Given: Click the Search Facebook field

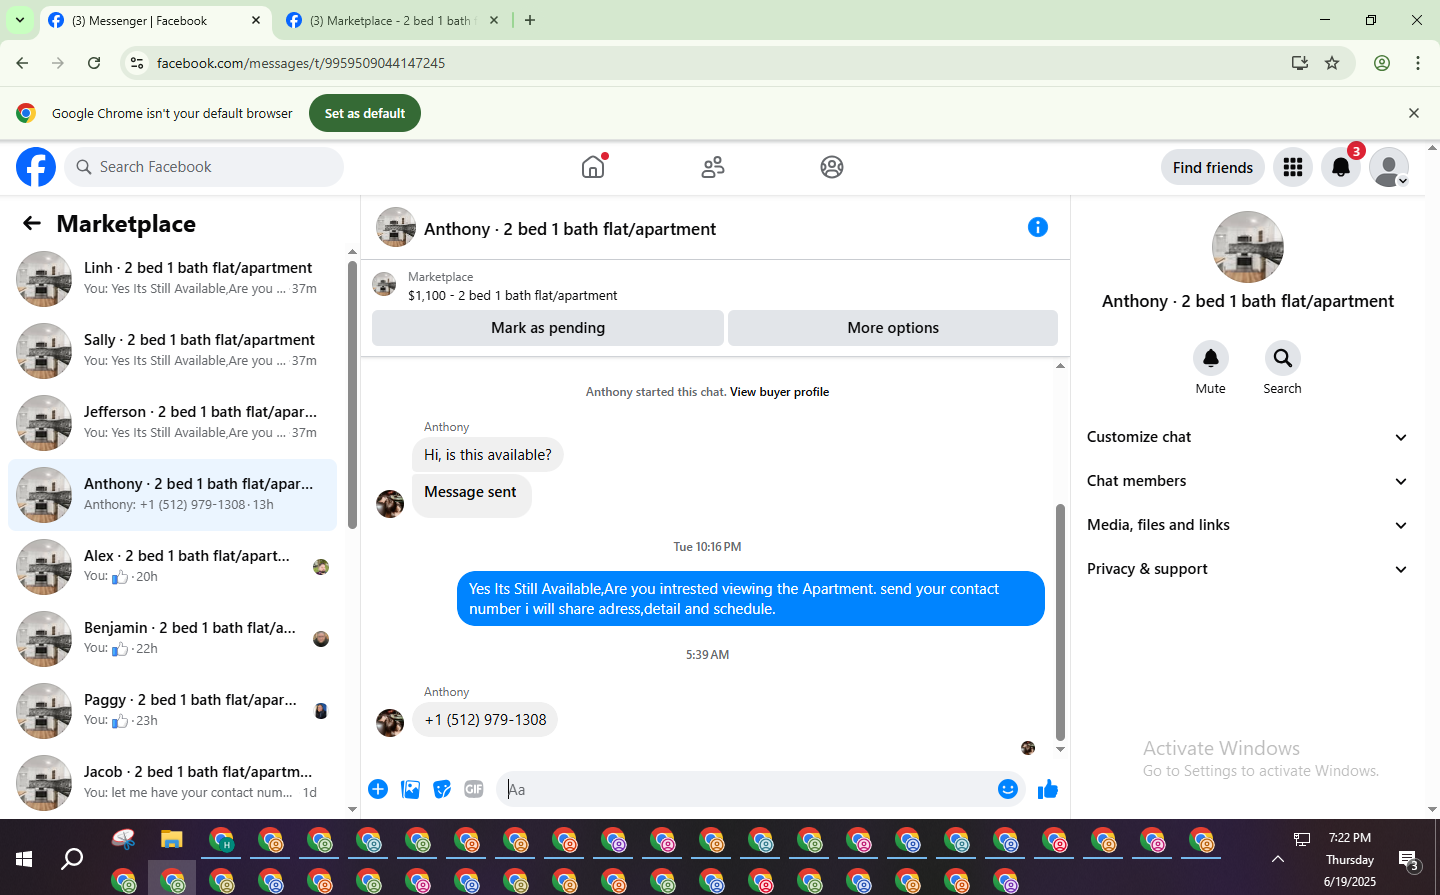Looking at the screenshot, I should 204,167.
